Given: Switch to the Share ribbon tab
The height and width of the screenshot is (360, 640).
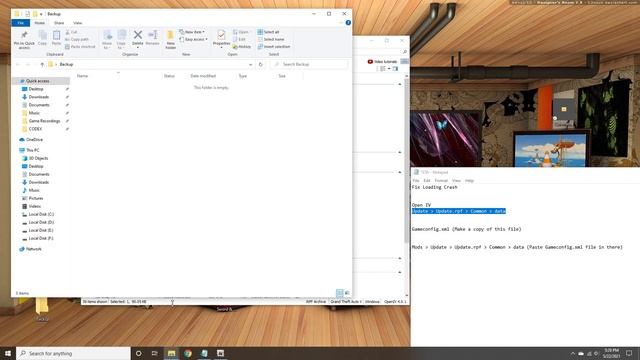Looking at the screenshot, I should 59,23.
